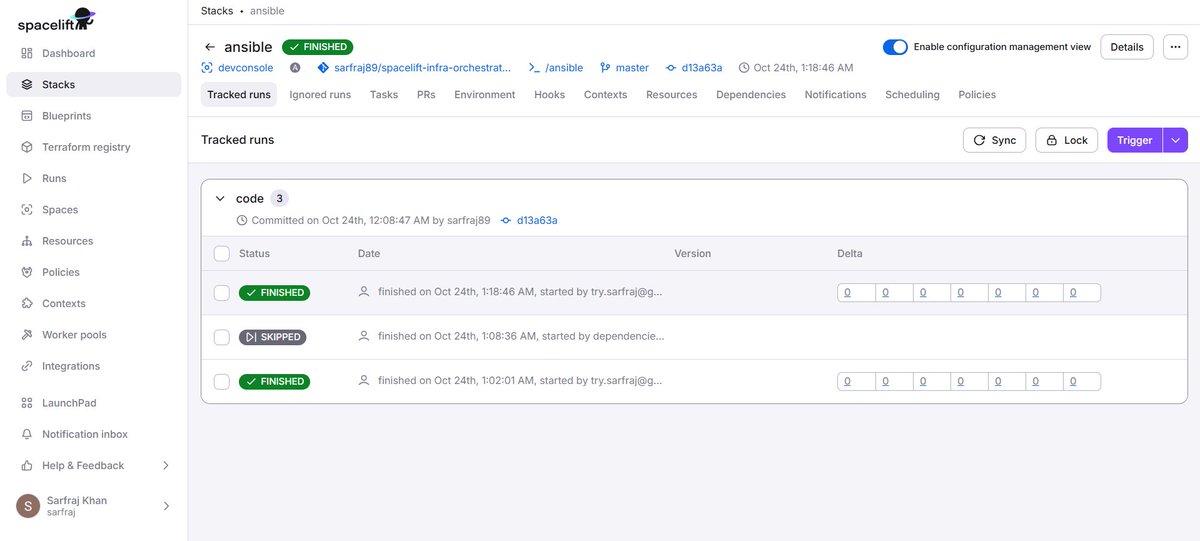The width and height of the screenshot is (1200, 541).
Task: Tick checkbox for the 1:18:46 AM run
Action: [222, 293]
